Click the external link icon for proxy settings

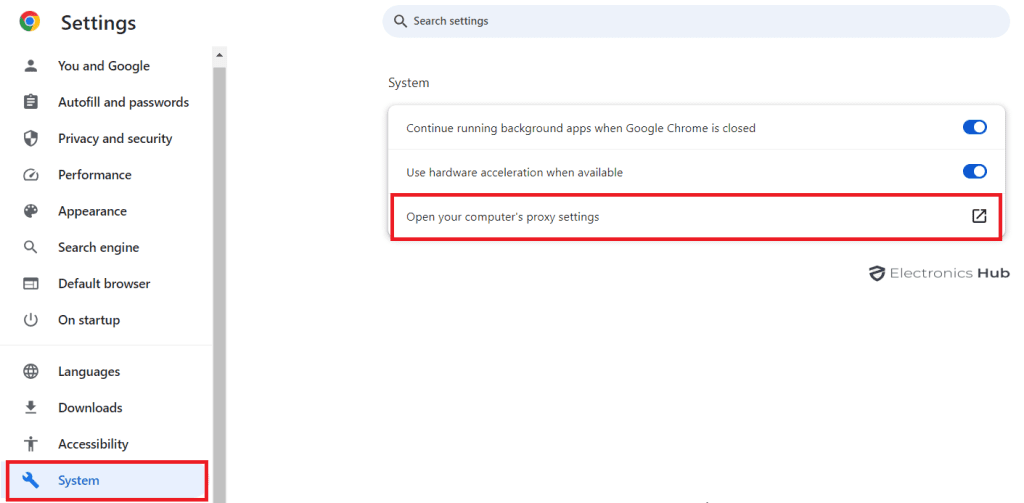pyautogui.click(x=979, y=216)
